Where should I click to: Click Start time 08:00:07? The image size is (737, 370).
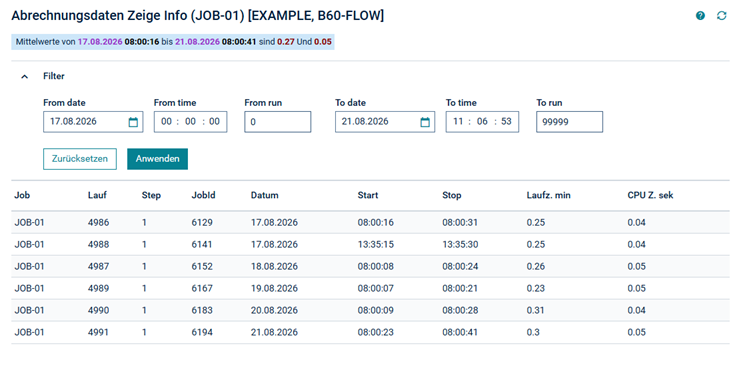click(376, 288)
